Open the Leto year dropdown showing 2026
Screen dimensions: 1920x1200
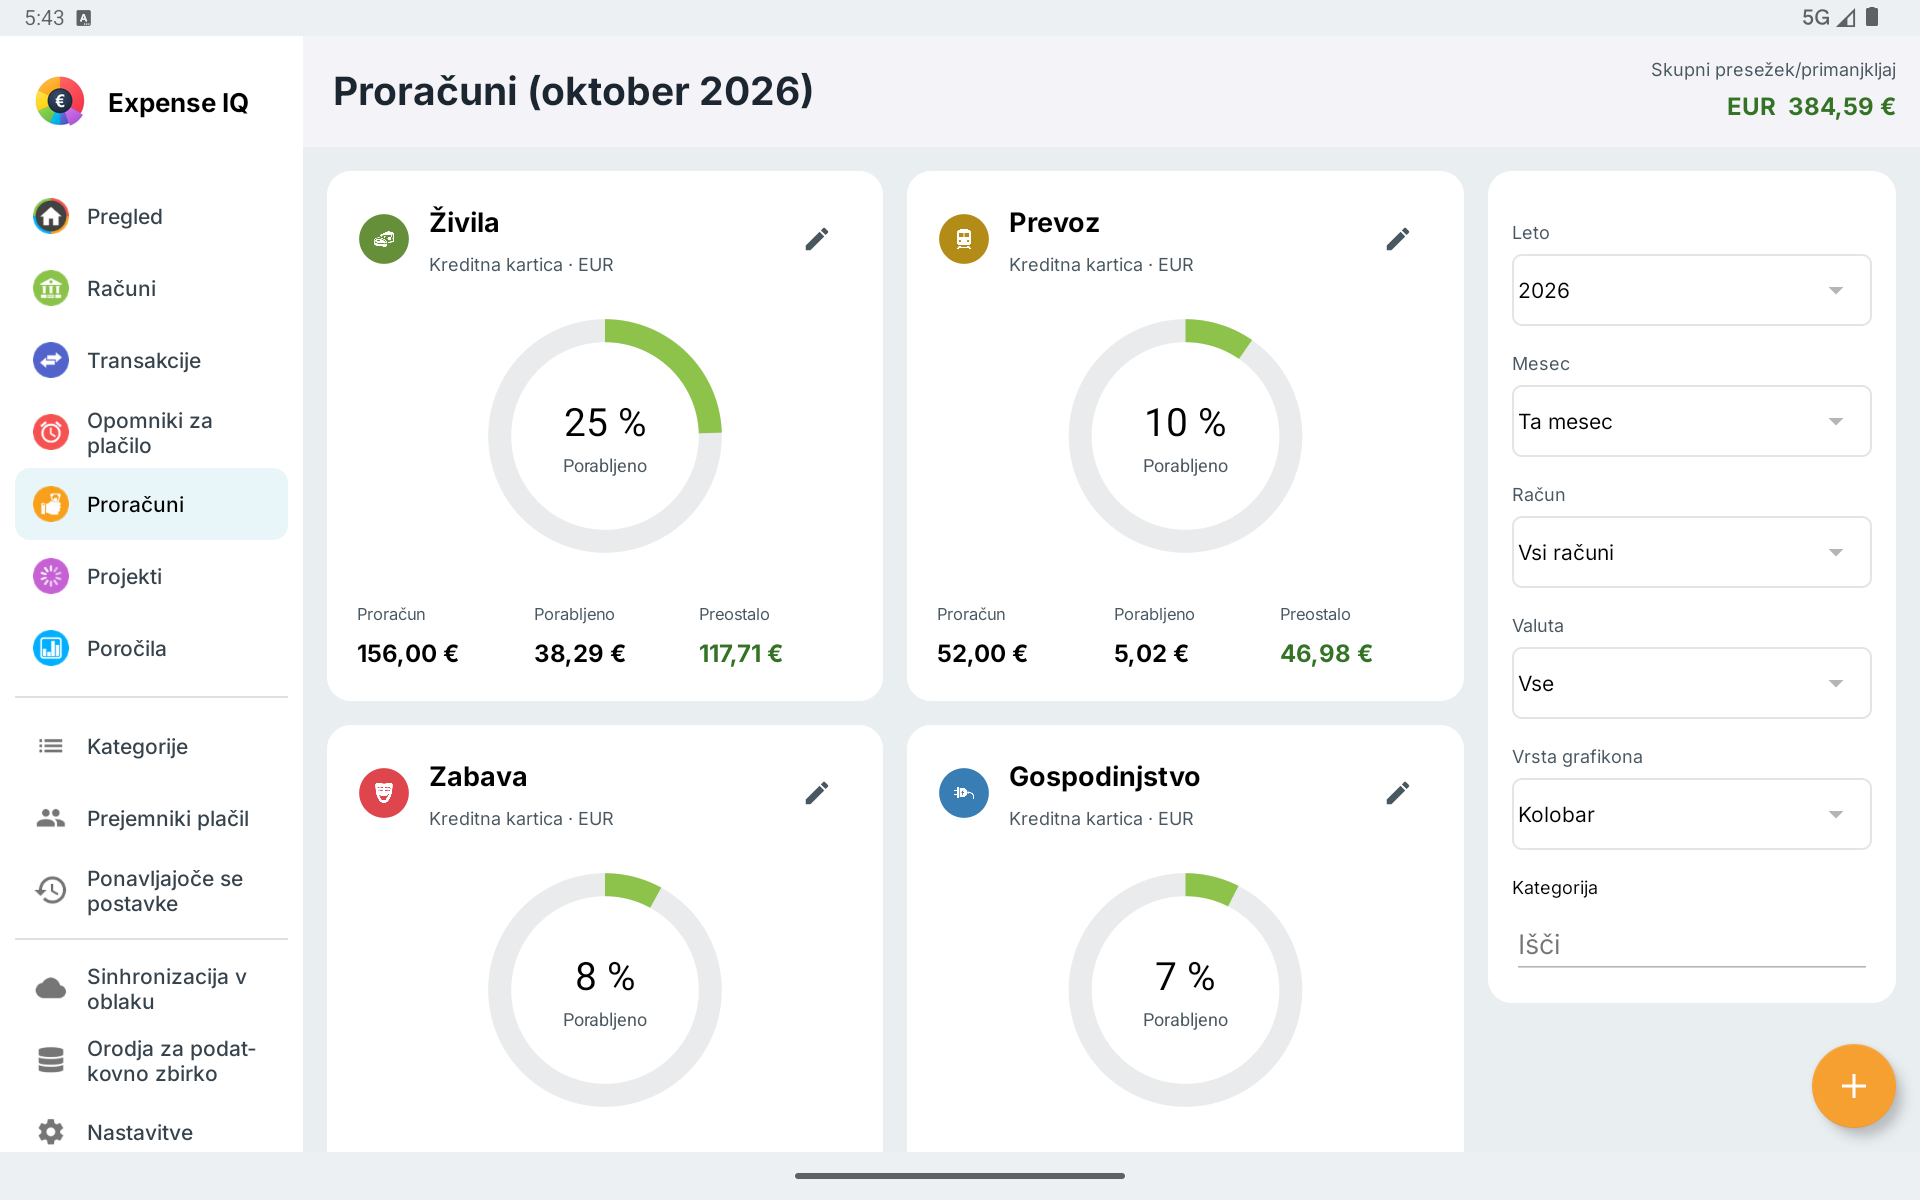click(1691, 290)
